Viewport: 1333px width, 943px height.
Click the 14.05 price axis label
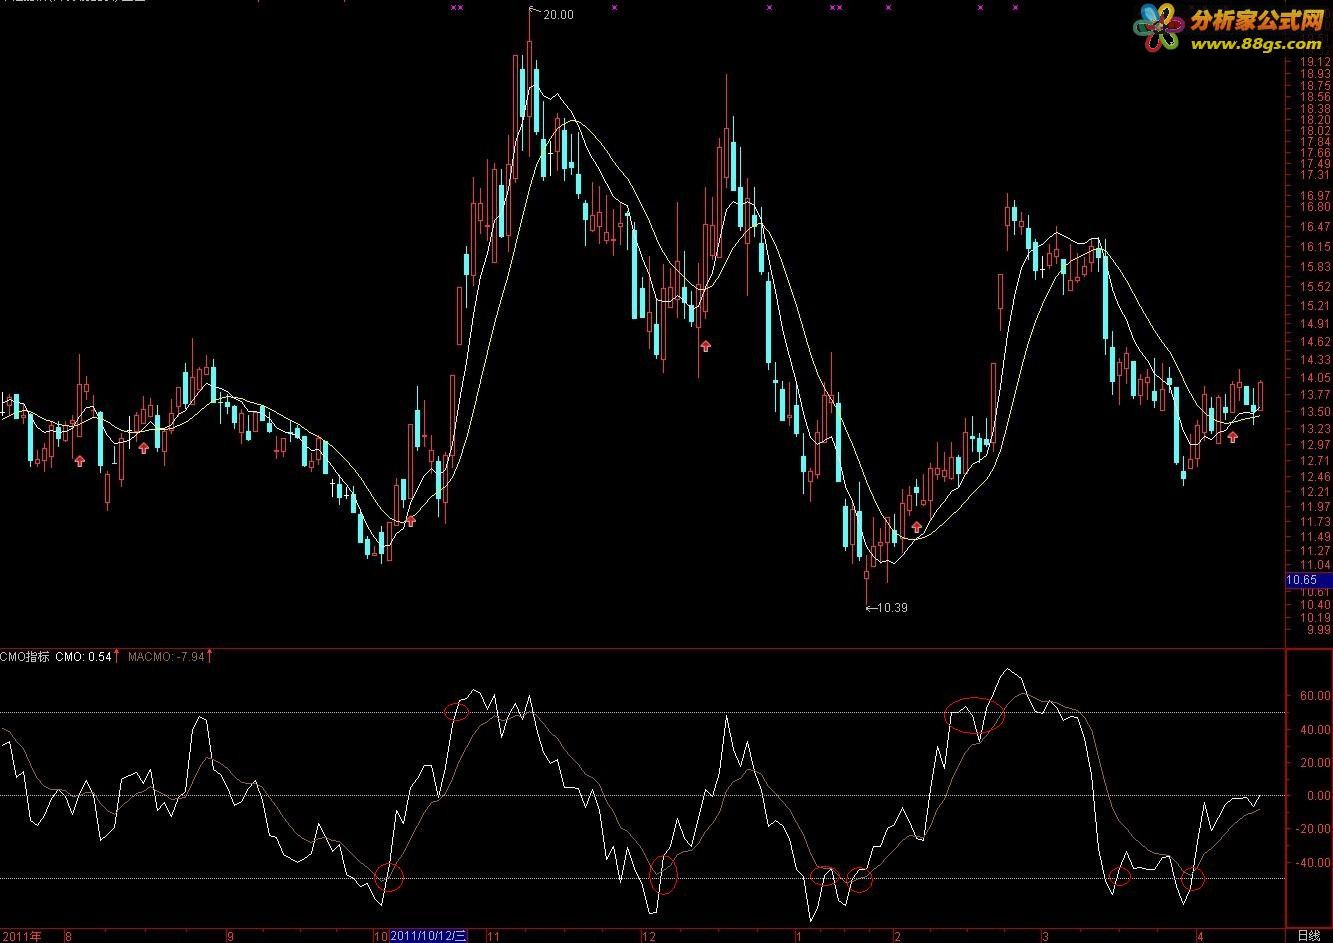click(1315, 377)
